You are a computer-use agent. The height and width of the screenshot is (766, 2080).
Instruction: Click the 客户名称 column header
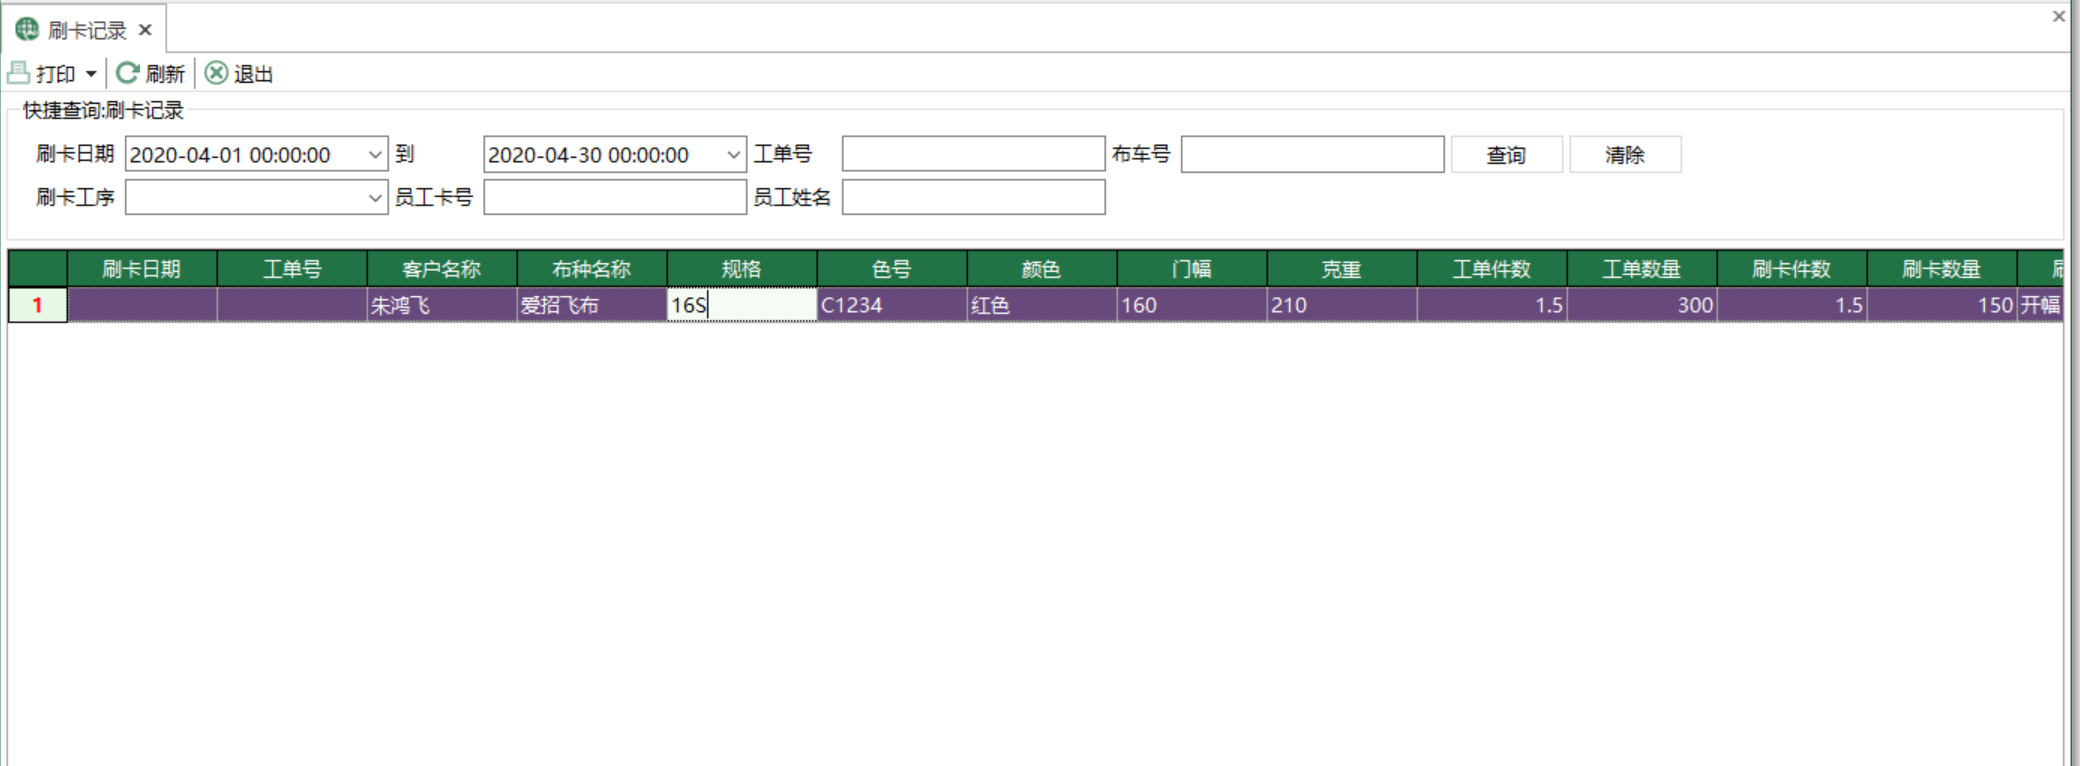[x=442, y=269]
